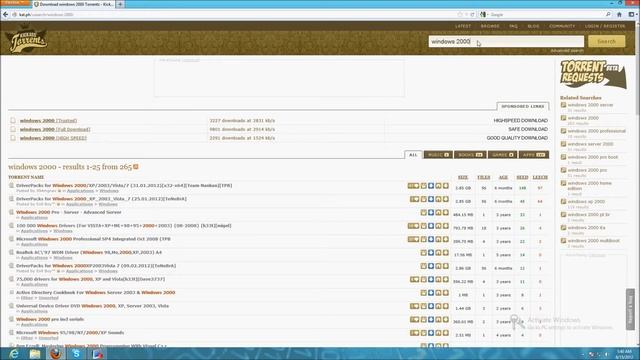640x360 pixels.
Task: Click RSS feed icon beside results count
Action: tap(136, 167)
